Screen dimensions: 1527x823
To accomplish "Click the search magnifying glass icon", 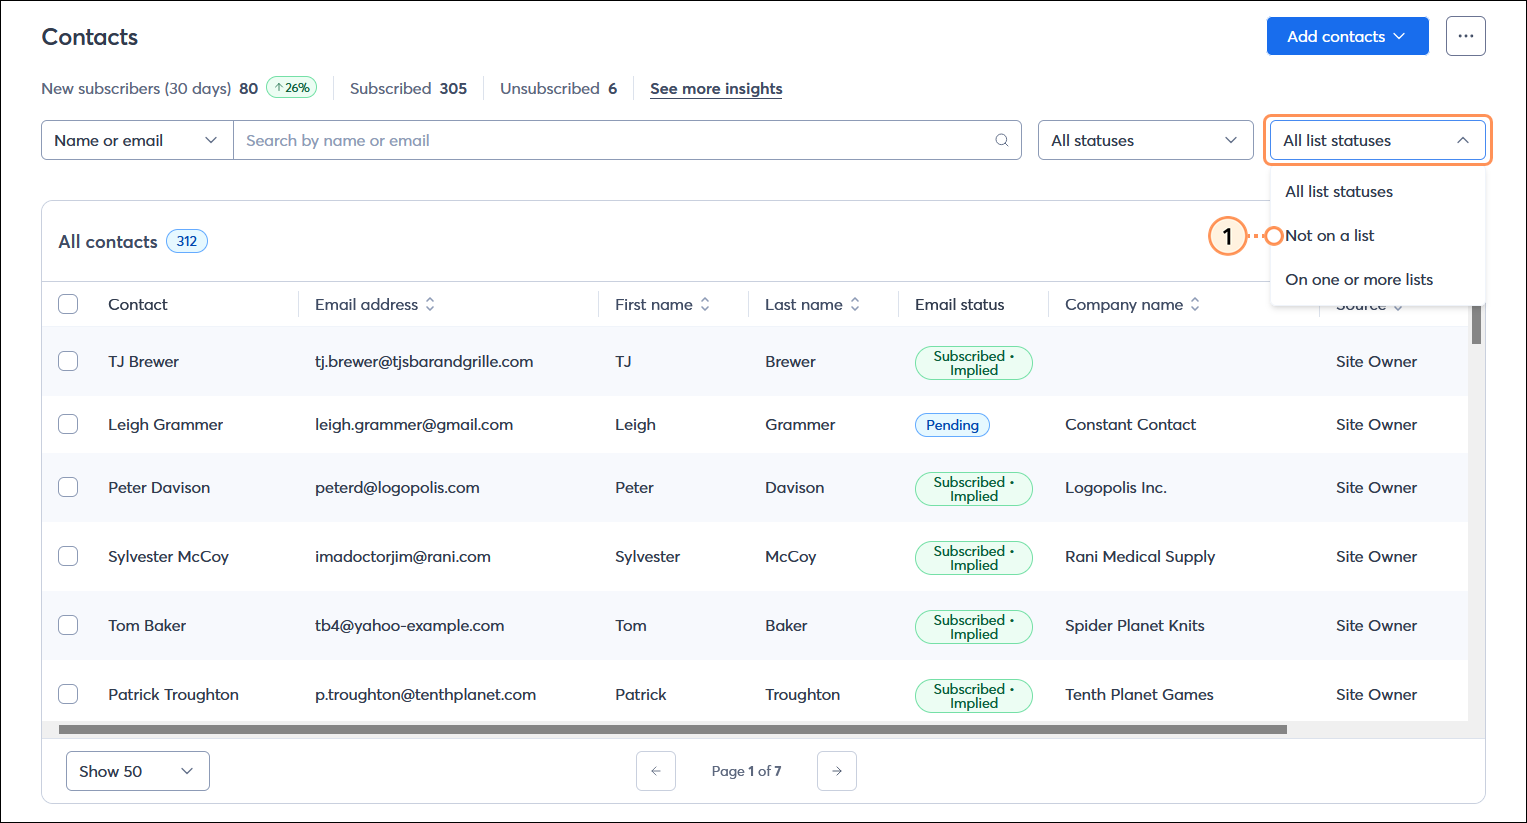I will [x=1001, y=140].
